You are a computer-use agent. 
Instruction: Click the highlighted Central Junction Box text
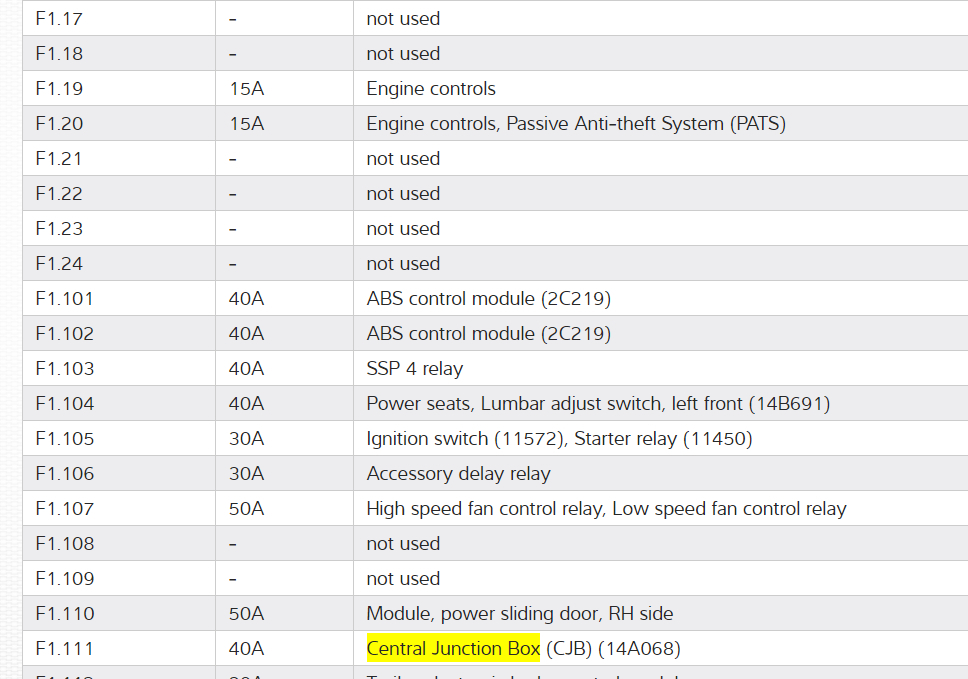453,649
